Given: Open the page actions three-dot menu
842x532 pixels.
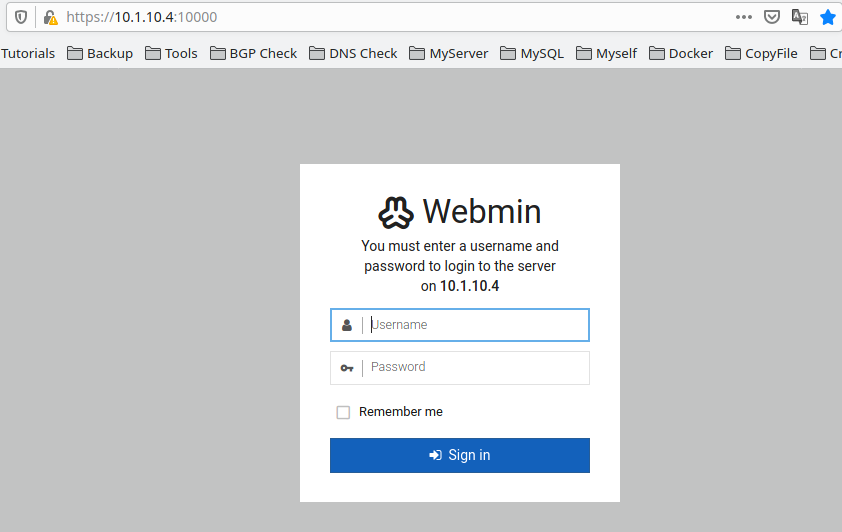Looking at the screenshot, I should tap(744, 17).
